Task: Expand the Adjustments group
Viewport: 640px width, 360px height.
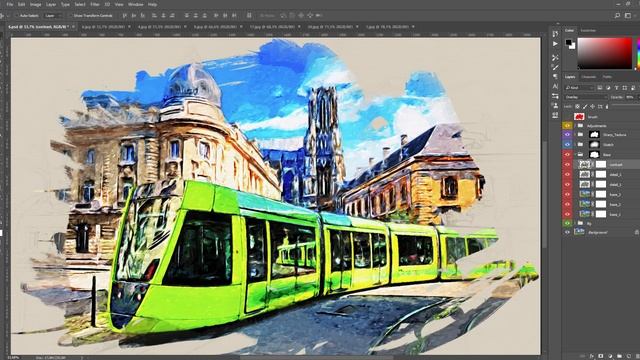Action: [x=575, y=126]
